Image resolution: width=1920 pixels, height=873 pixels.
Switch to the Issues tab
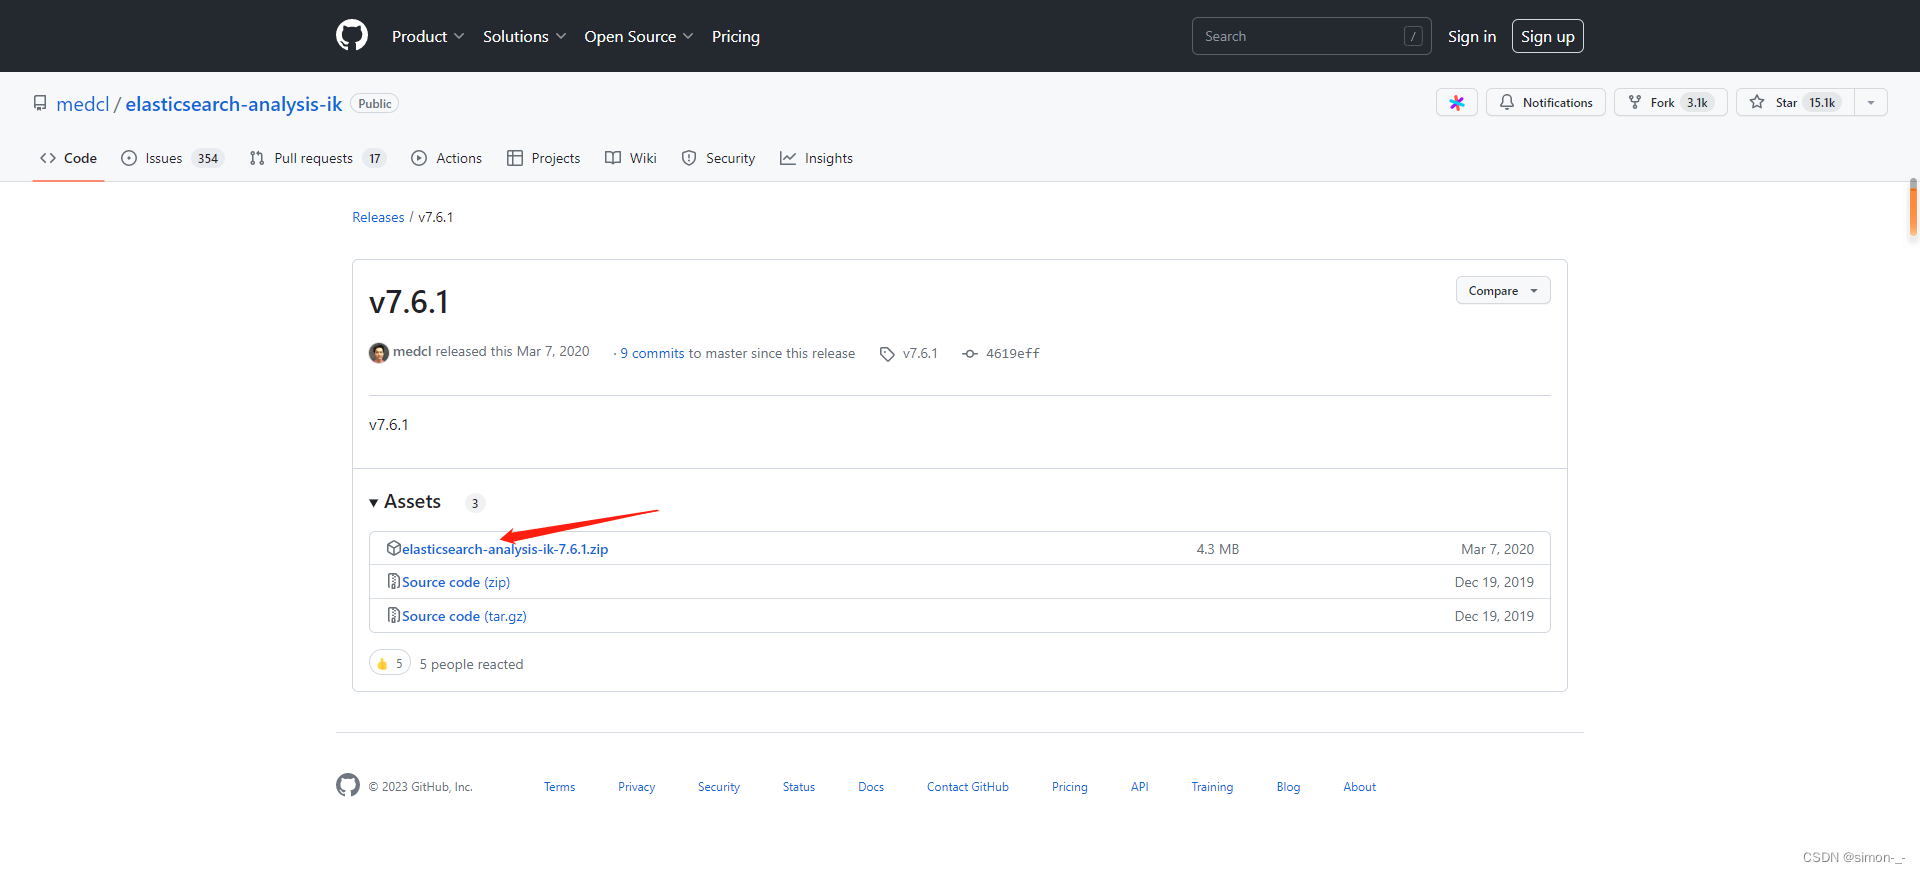click(172, 158)
